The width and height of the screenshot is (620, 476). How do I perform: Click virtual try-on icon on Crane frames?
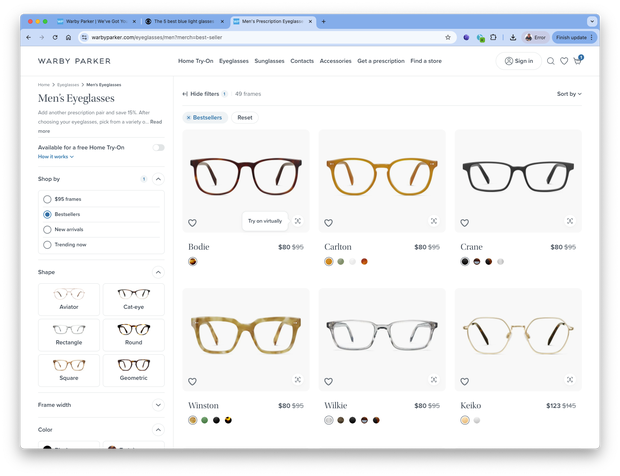(570, 222)
